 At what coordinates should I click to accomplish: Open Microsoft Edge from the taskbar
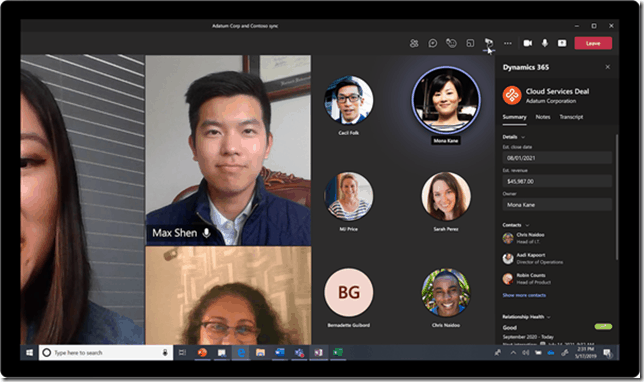tap(241, 352)
